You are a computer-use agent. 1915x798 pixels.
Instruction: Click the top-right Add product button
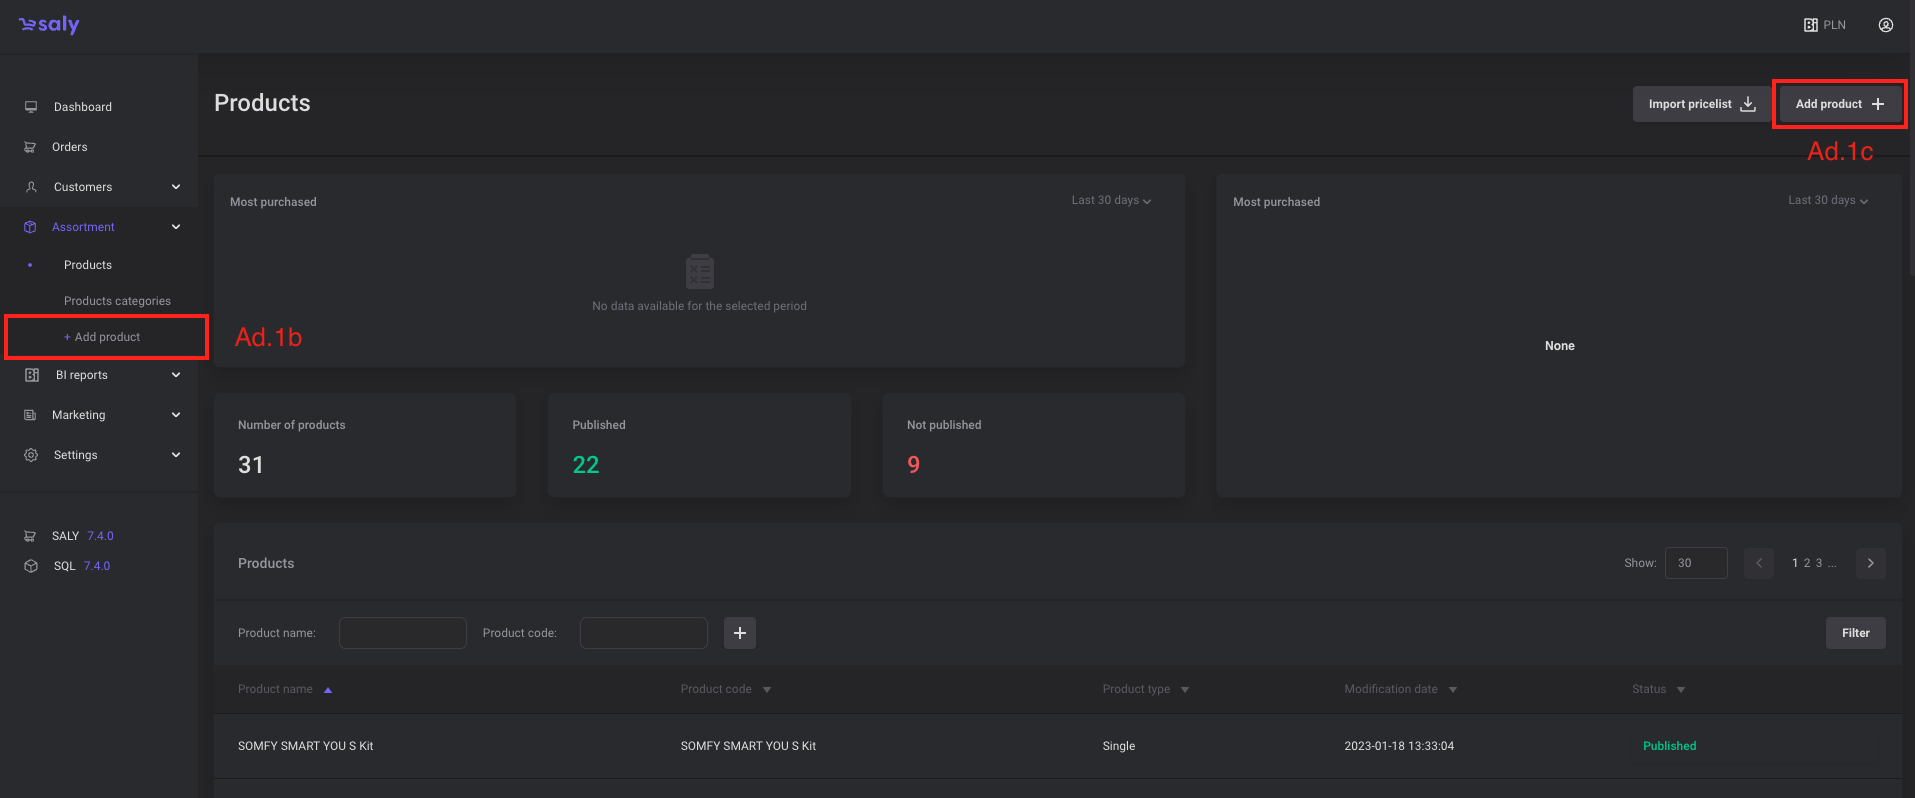pos(1839,104)
